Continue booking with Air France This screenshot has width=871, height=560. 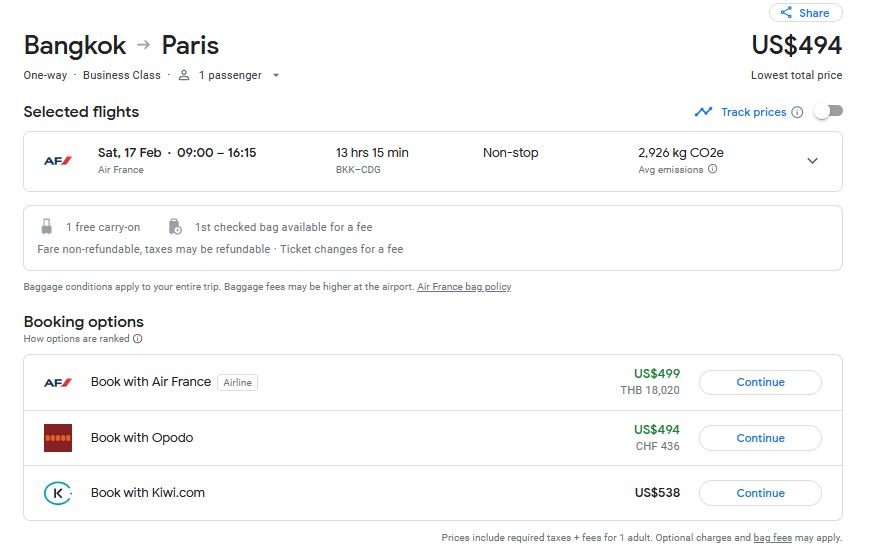760,382
